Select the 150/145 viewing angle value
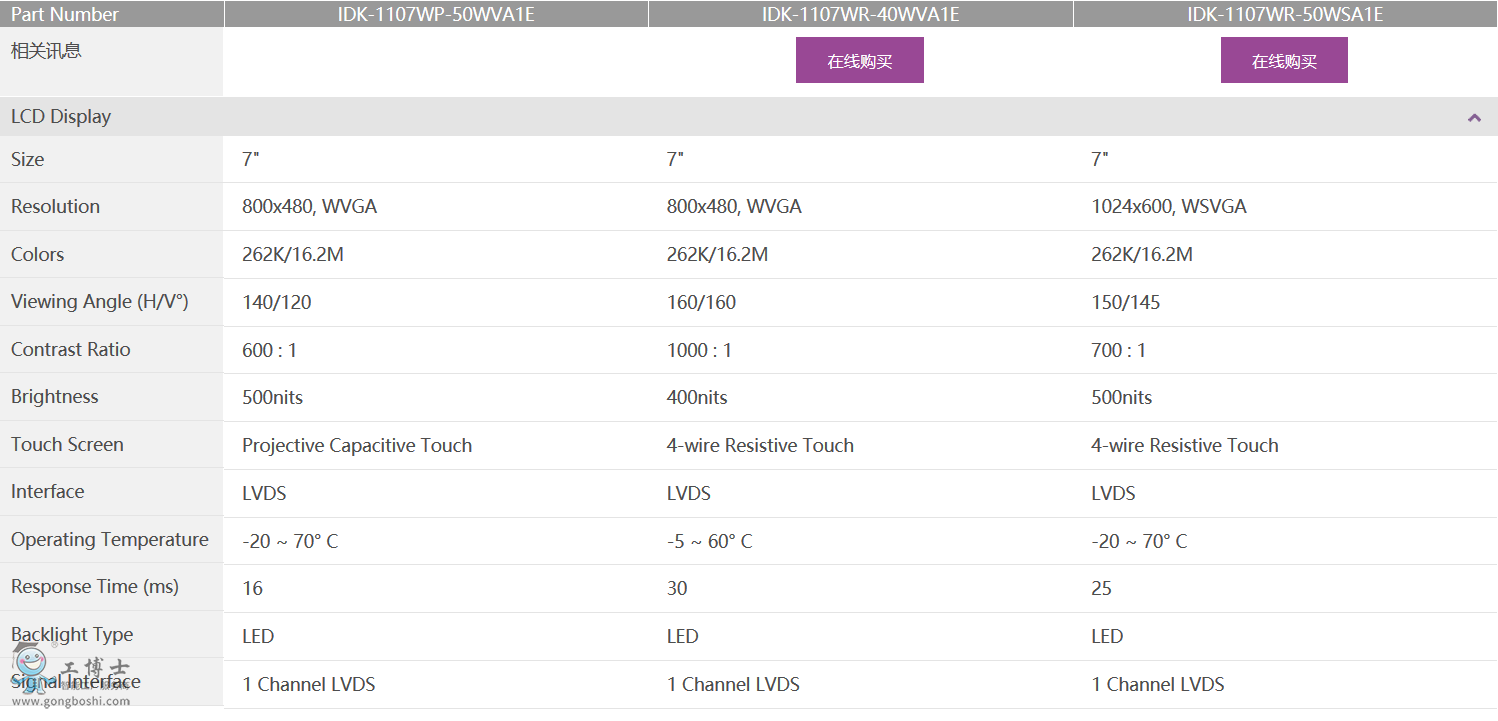This screenshot has height=721, width=1498. point(1125,303)
